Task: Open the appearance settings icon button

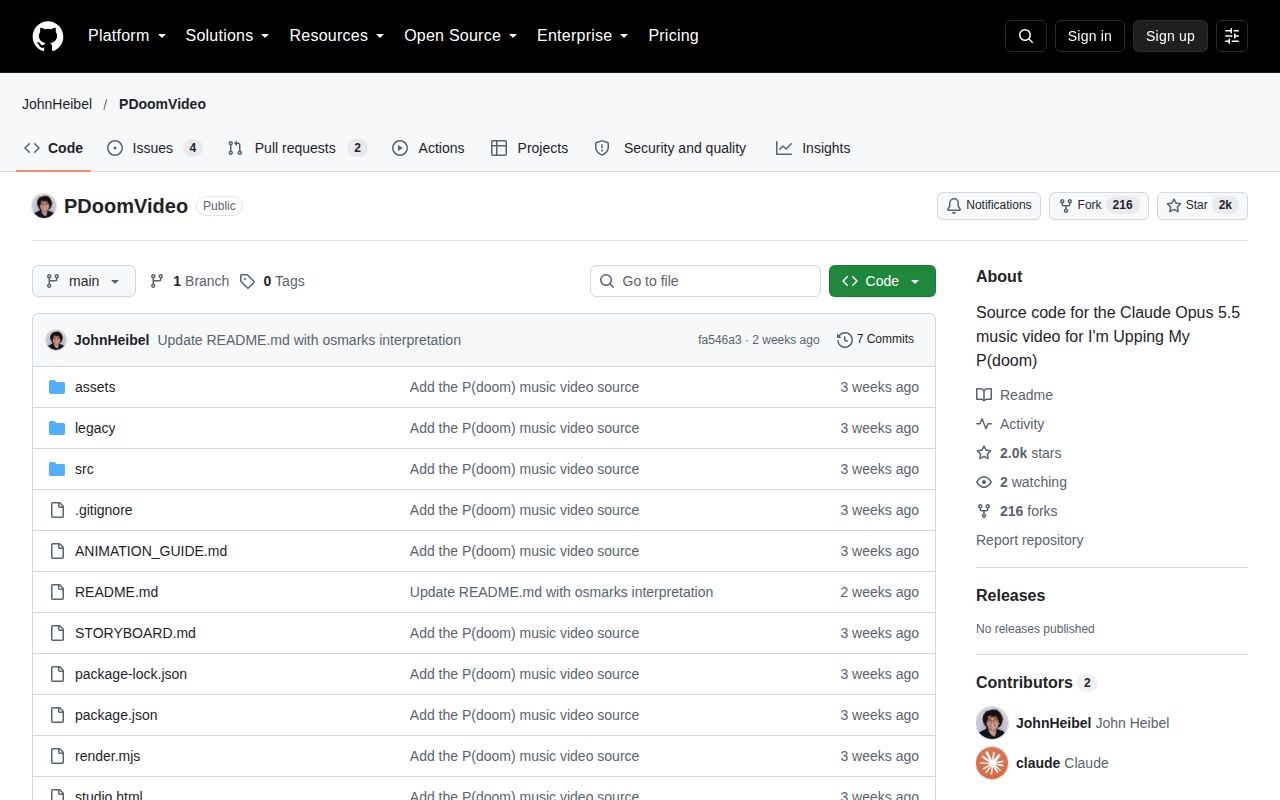Action: tap(1232, 36)
